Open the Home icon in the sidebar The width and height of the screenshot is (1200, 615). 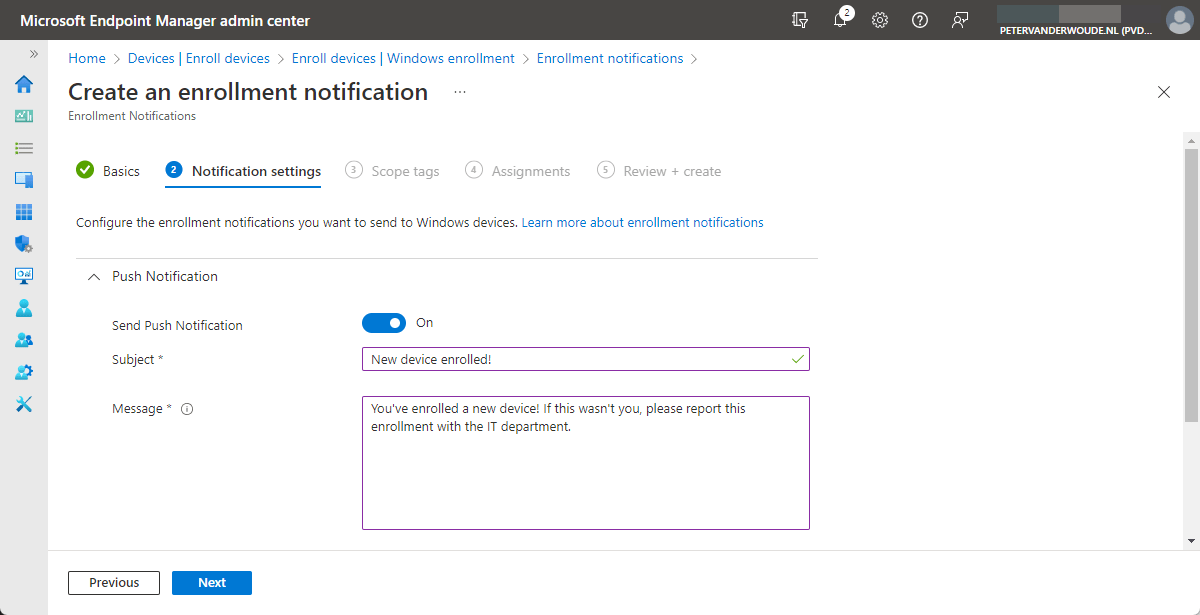click(x=23, y=84)
